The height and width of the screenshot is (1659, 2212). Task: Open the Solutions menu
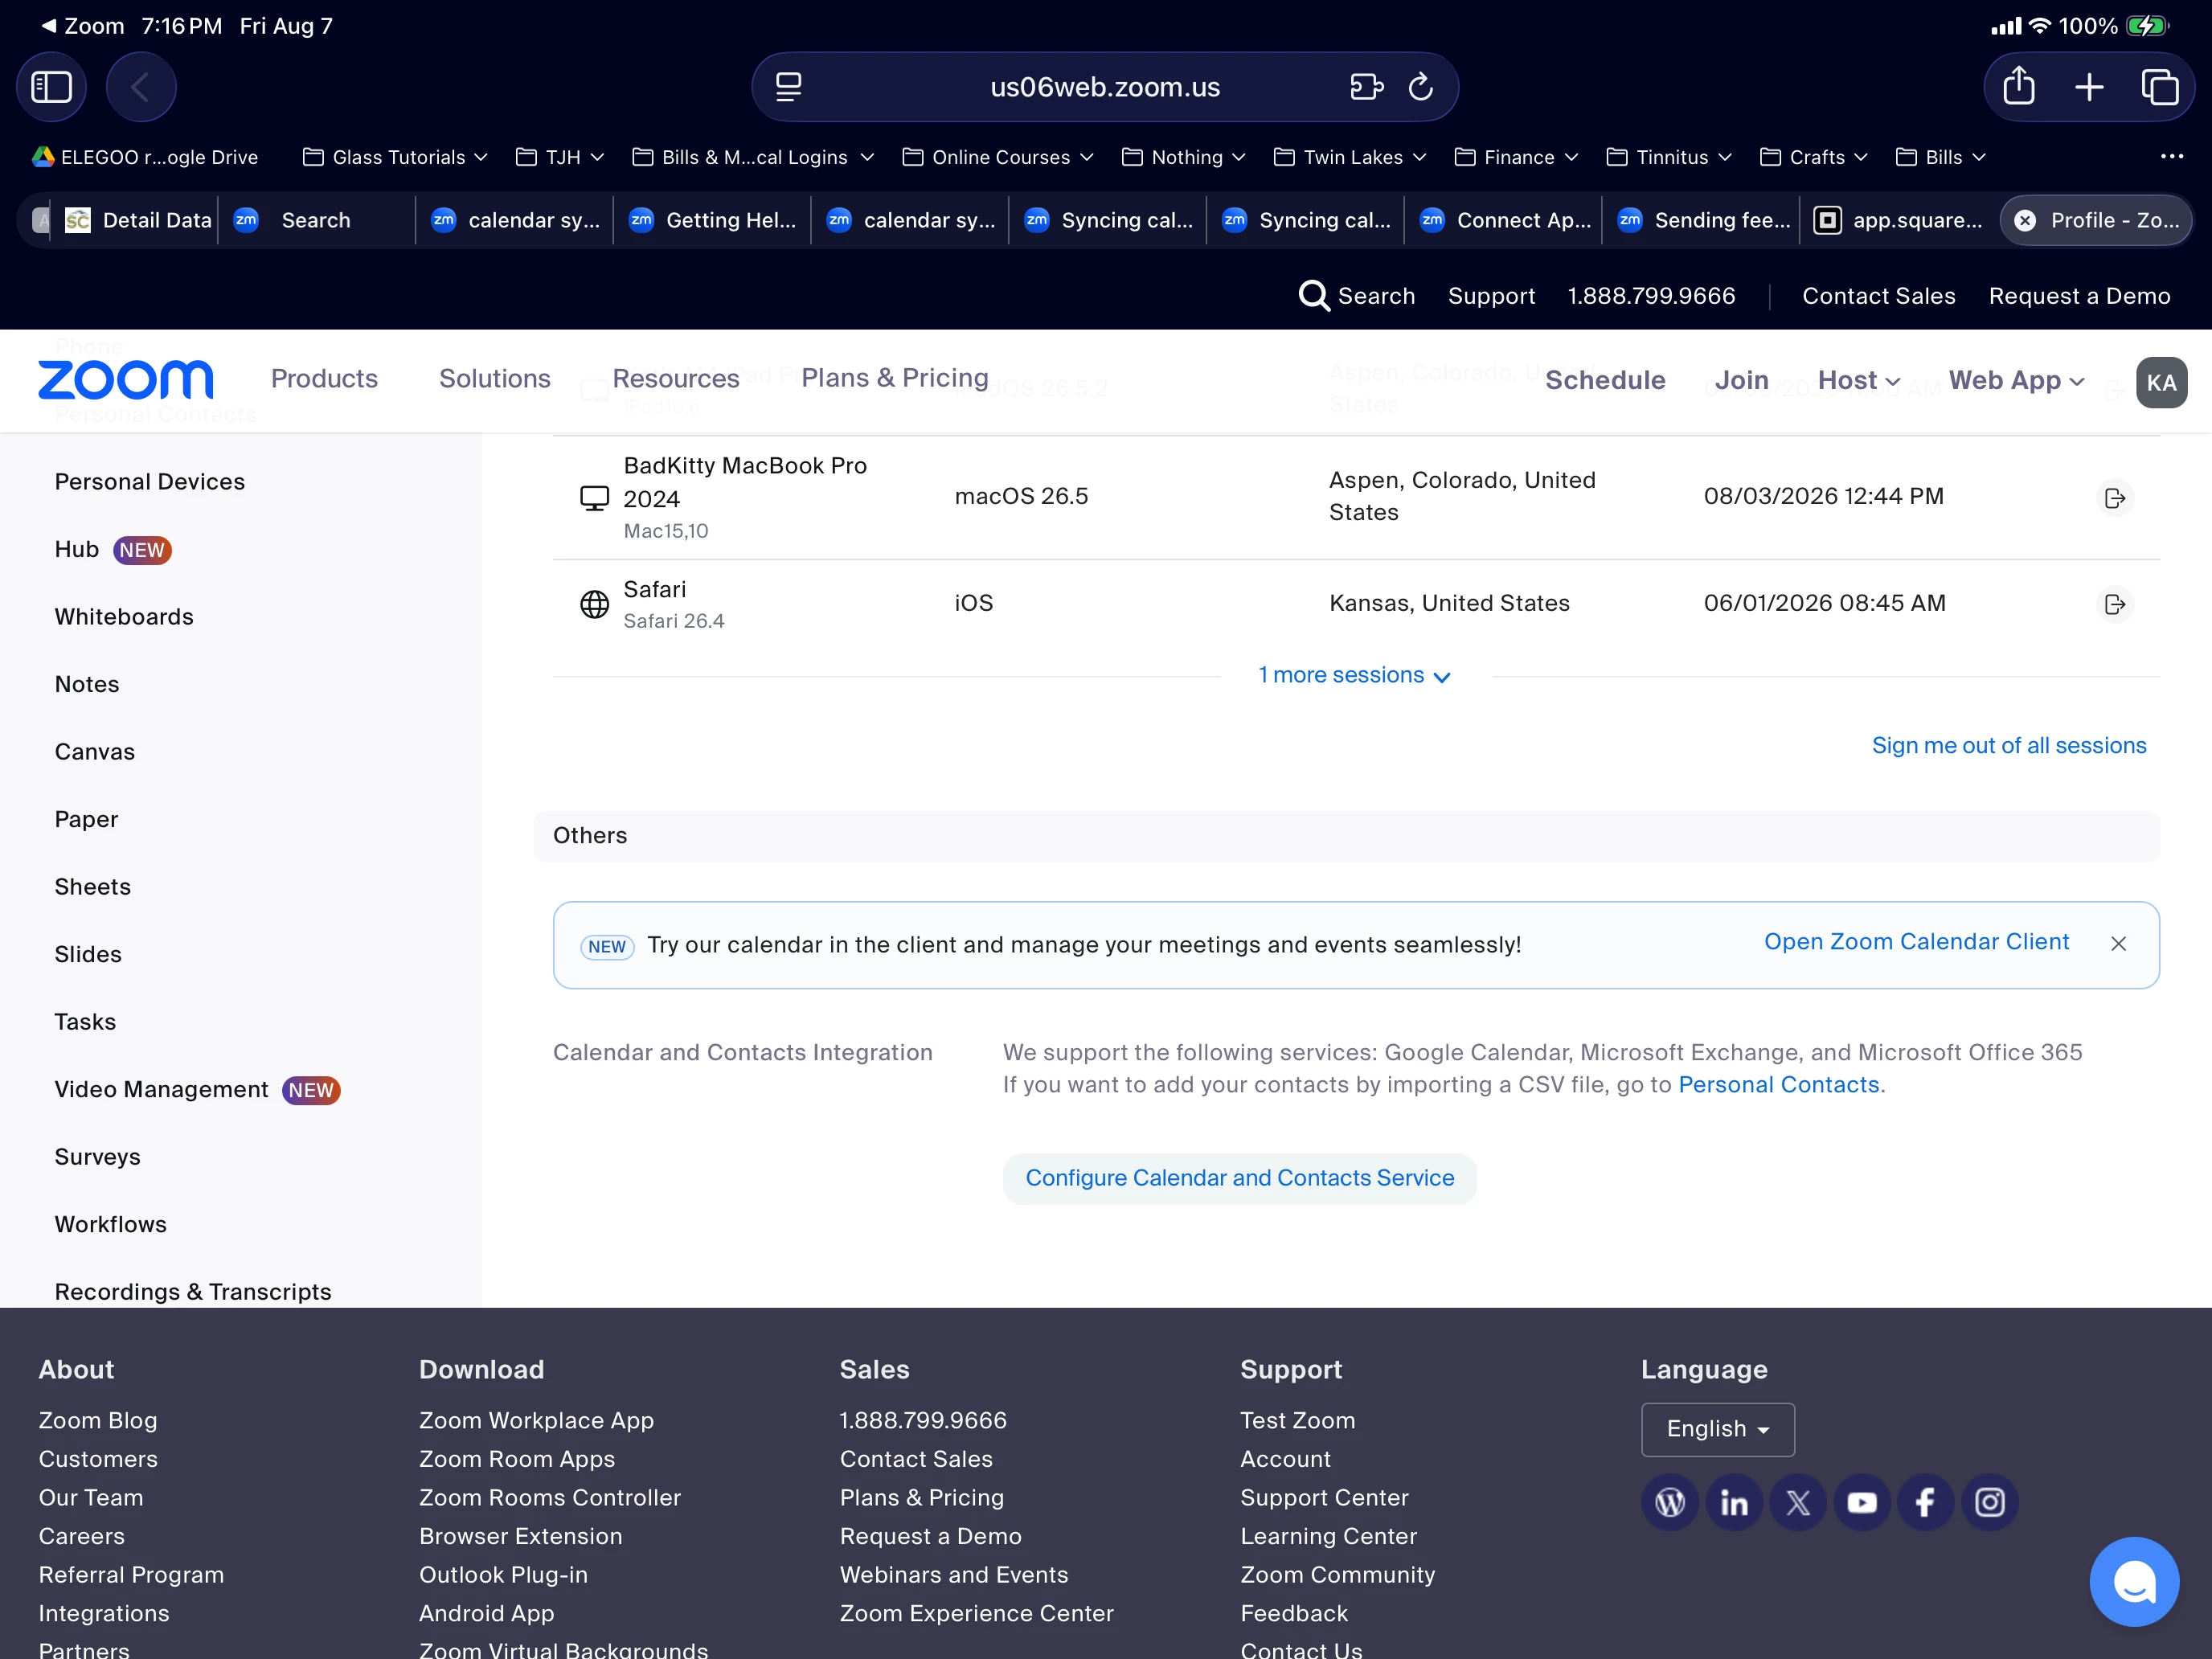tap(494, 378)
